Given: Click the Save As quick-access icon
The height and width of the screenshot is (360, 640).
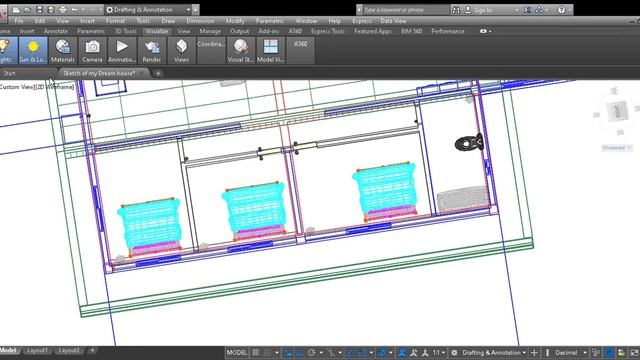Looking at the screenshot, I should (51, 9).
